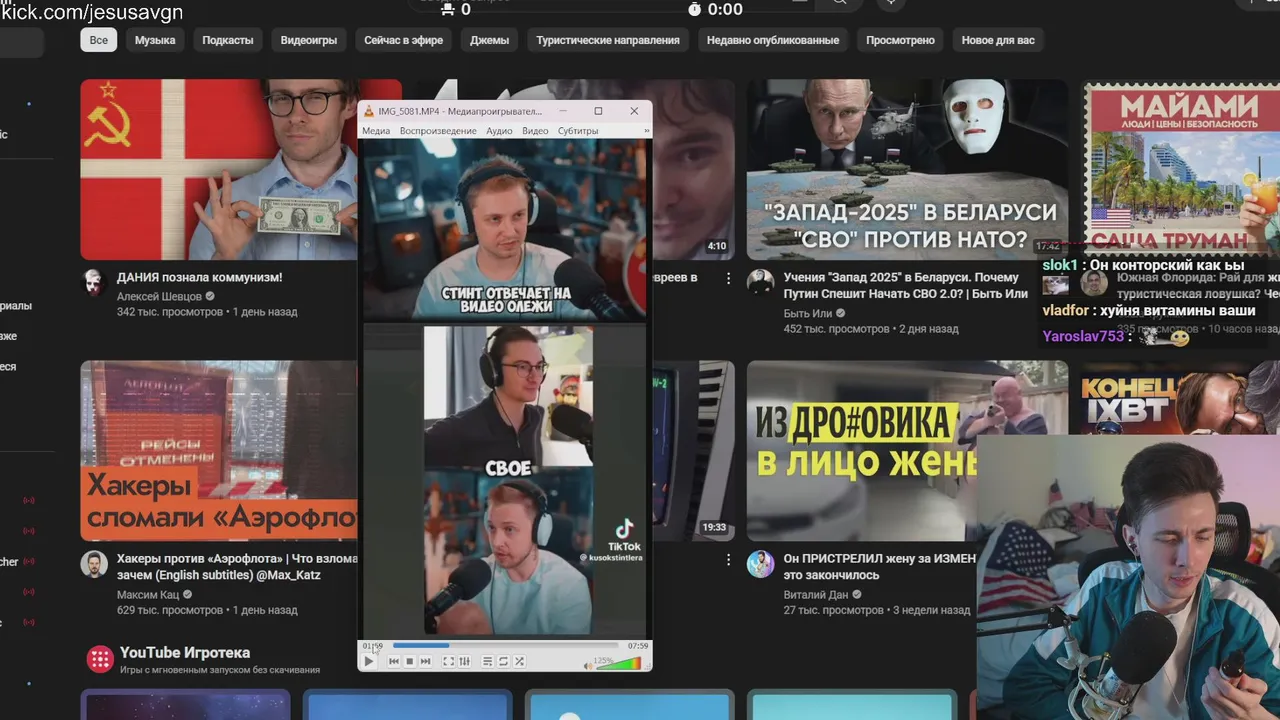Image resolution: width=1280 pixels, height=720 pixels.
Task: Click chat message from vladfor
Action: 1148,311
